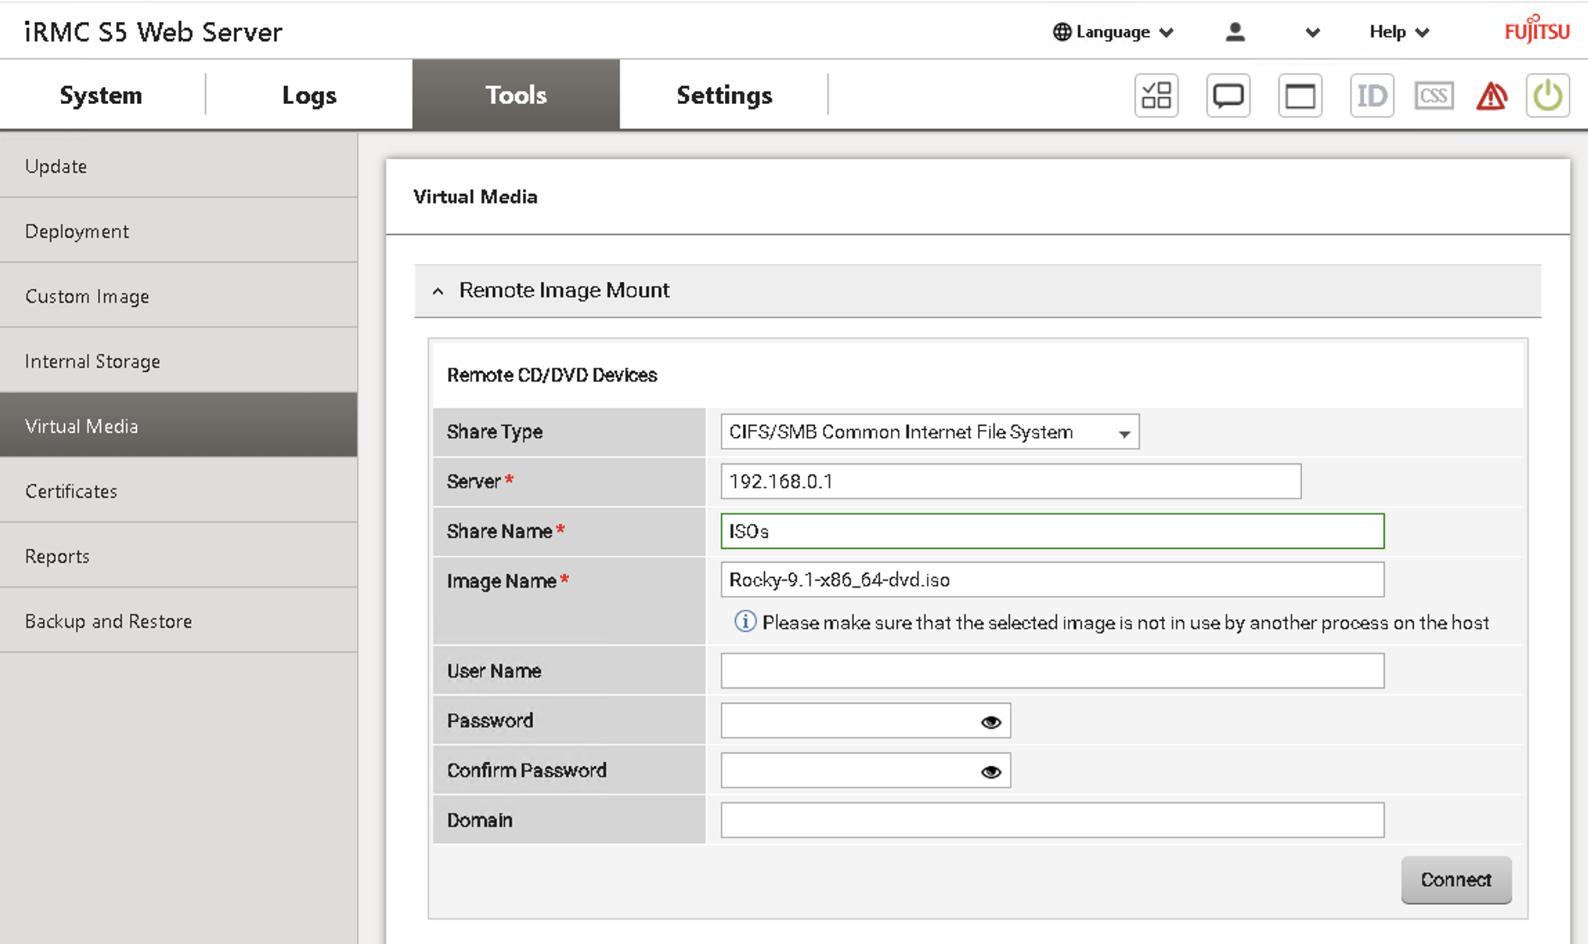Click the empty User Name field
Viewport: 1588px width, 944px height.
(x=1052, y=671)
